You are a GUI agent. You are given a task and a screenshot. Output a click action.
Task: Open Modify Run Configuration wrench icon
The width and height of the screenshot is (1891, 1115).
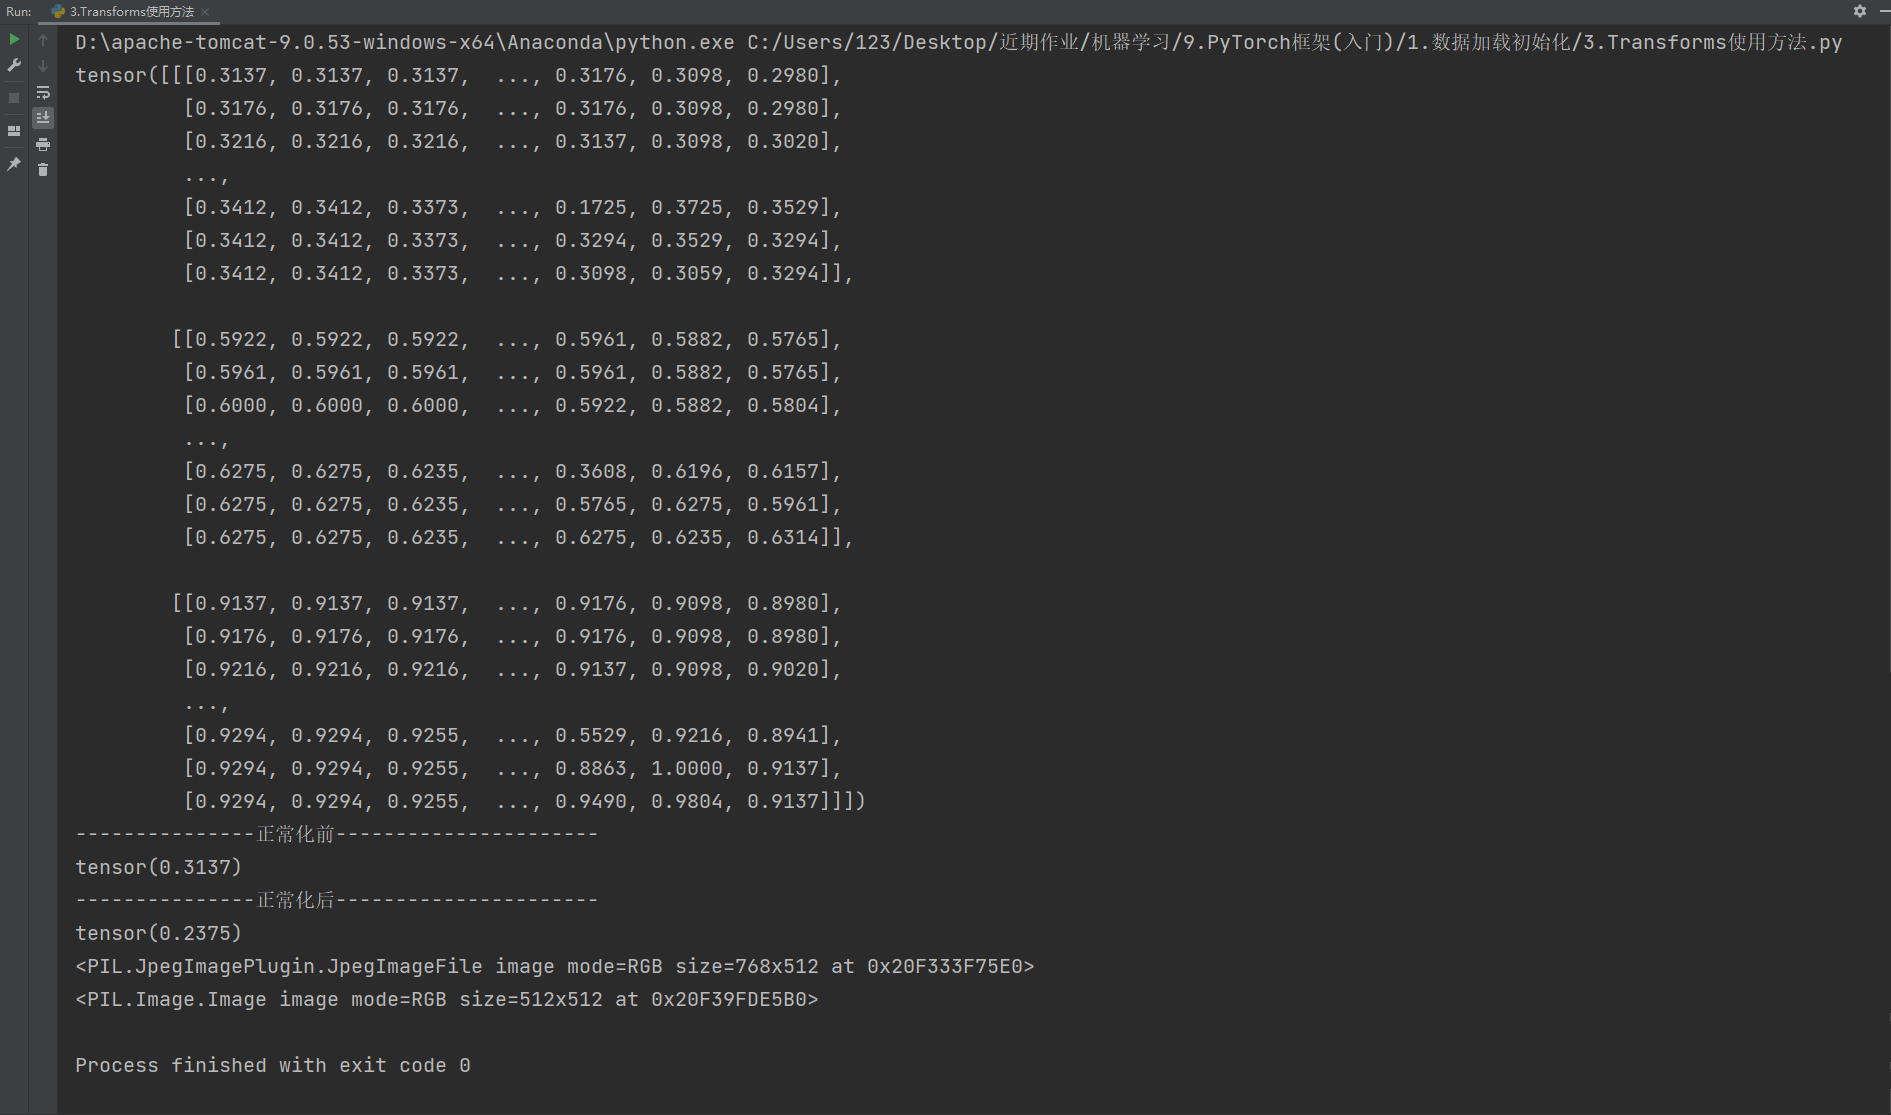[x=14, y=65]
